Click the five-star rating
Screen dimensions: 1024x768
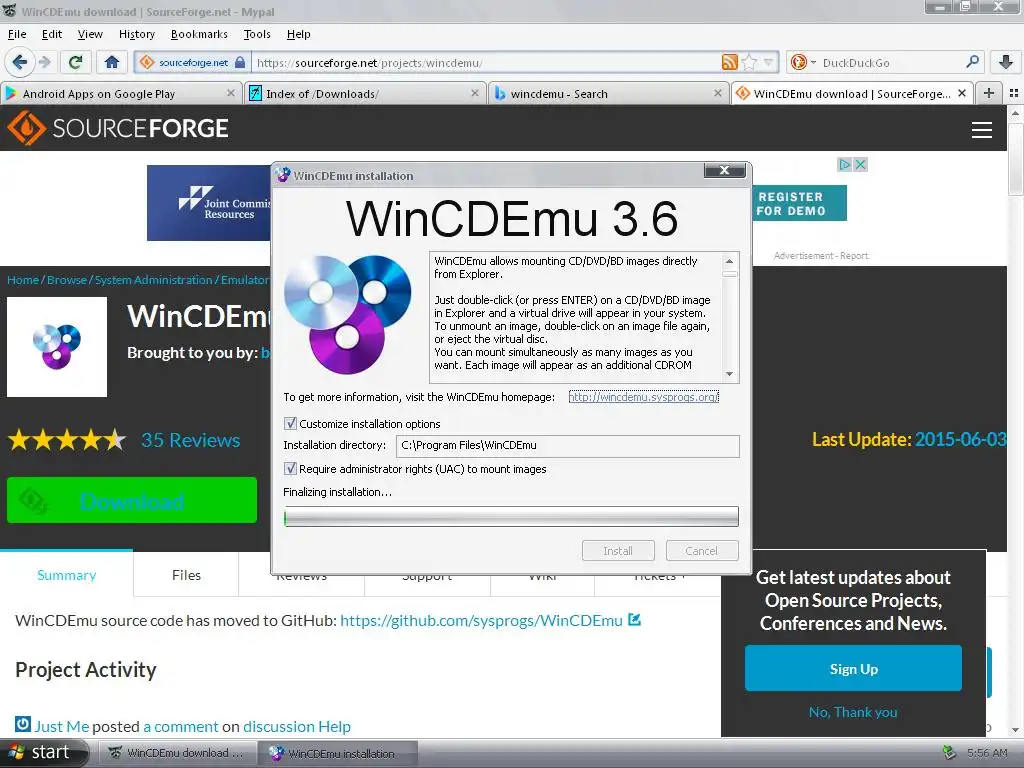67,440
